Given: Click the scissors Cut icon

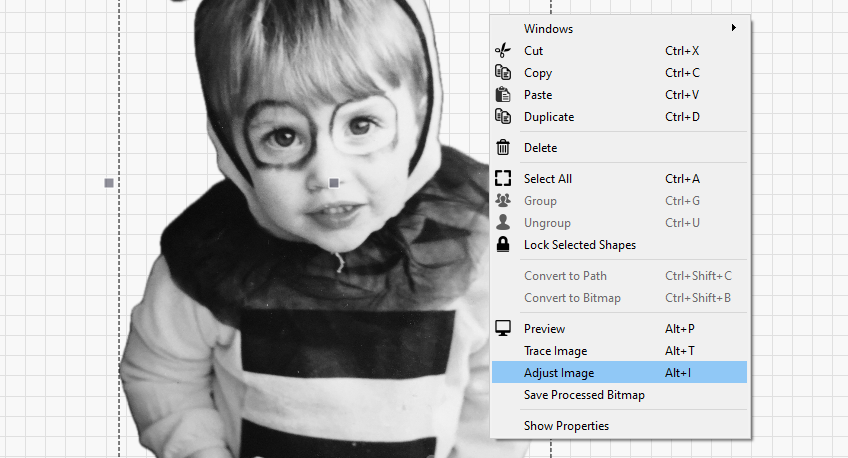Looking at the screenshot, I should 503,51.
